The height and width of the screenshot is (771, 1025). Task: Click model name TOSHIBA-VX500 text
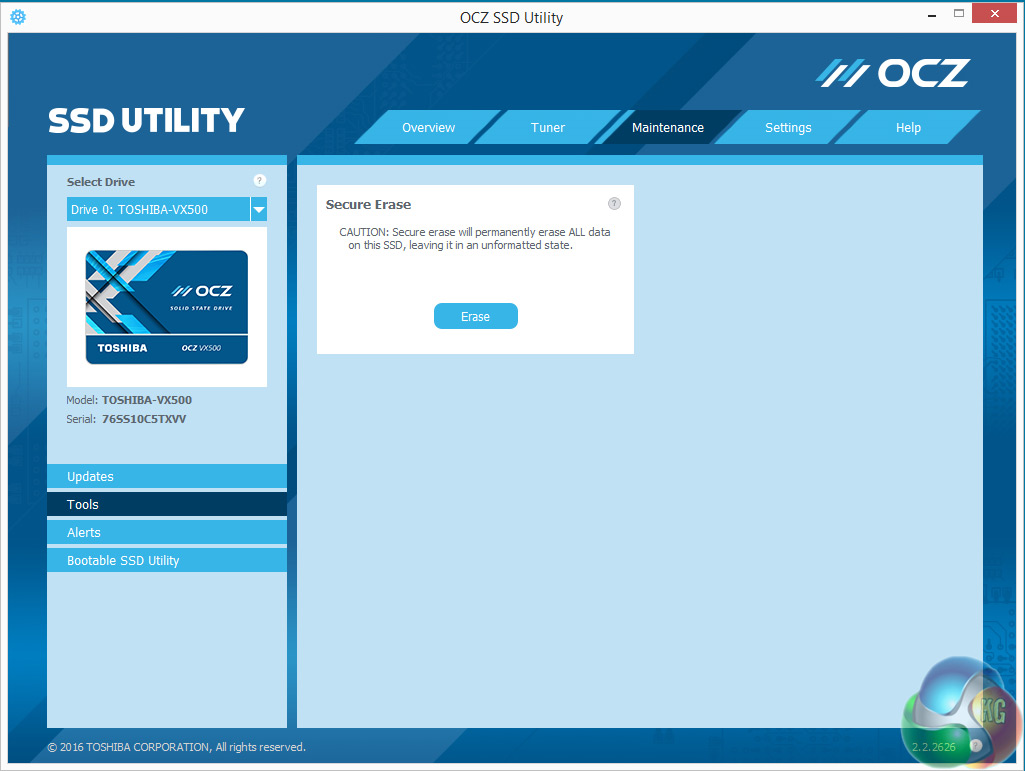point(146,400)
